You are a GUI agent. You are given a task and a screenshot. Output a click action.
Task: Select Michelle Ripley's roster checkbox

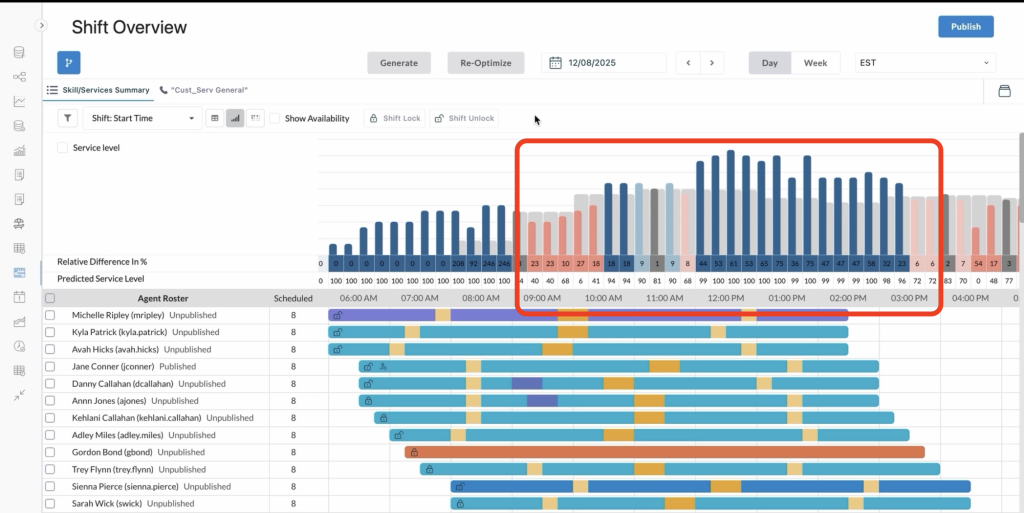pos(51,315)
